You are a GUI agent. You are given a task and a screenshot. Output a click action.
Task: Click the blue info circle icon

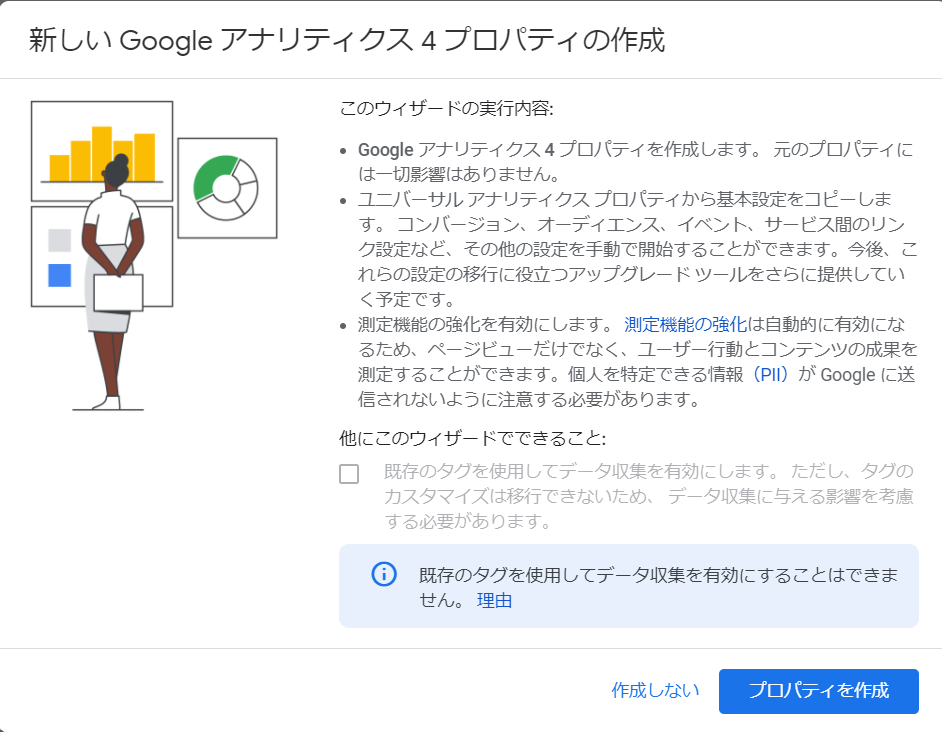[384, 574]
